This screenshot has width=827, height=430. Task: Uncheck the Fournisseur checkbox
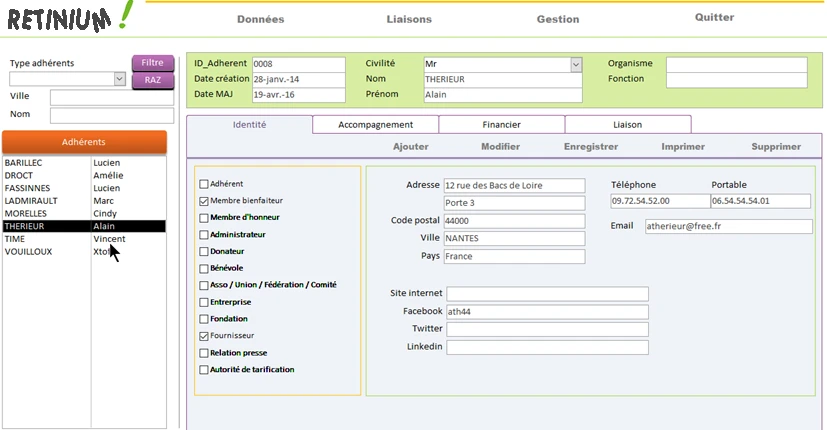pyautogui.click(x=204, y=336)
